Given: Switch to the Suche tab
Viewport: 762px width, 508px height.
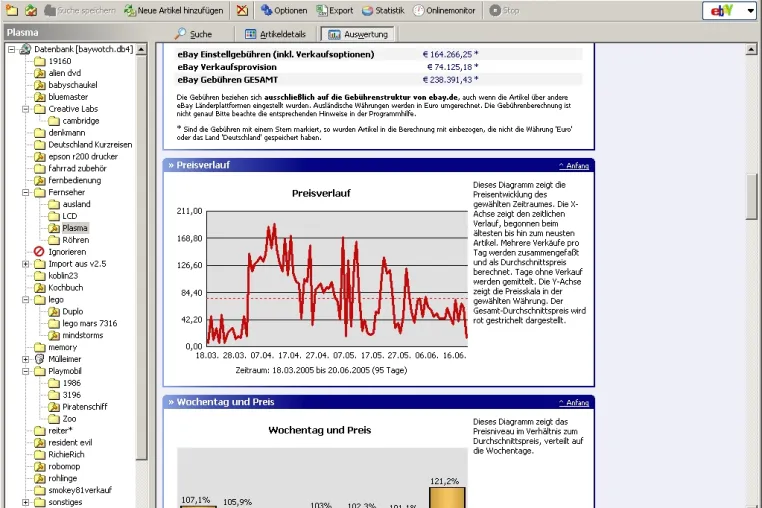Looking at the screenshot, I should (194, 34).
